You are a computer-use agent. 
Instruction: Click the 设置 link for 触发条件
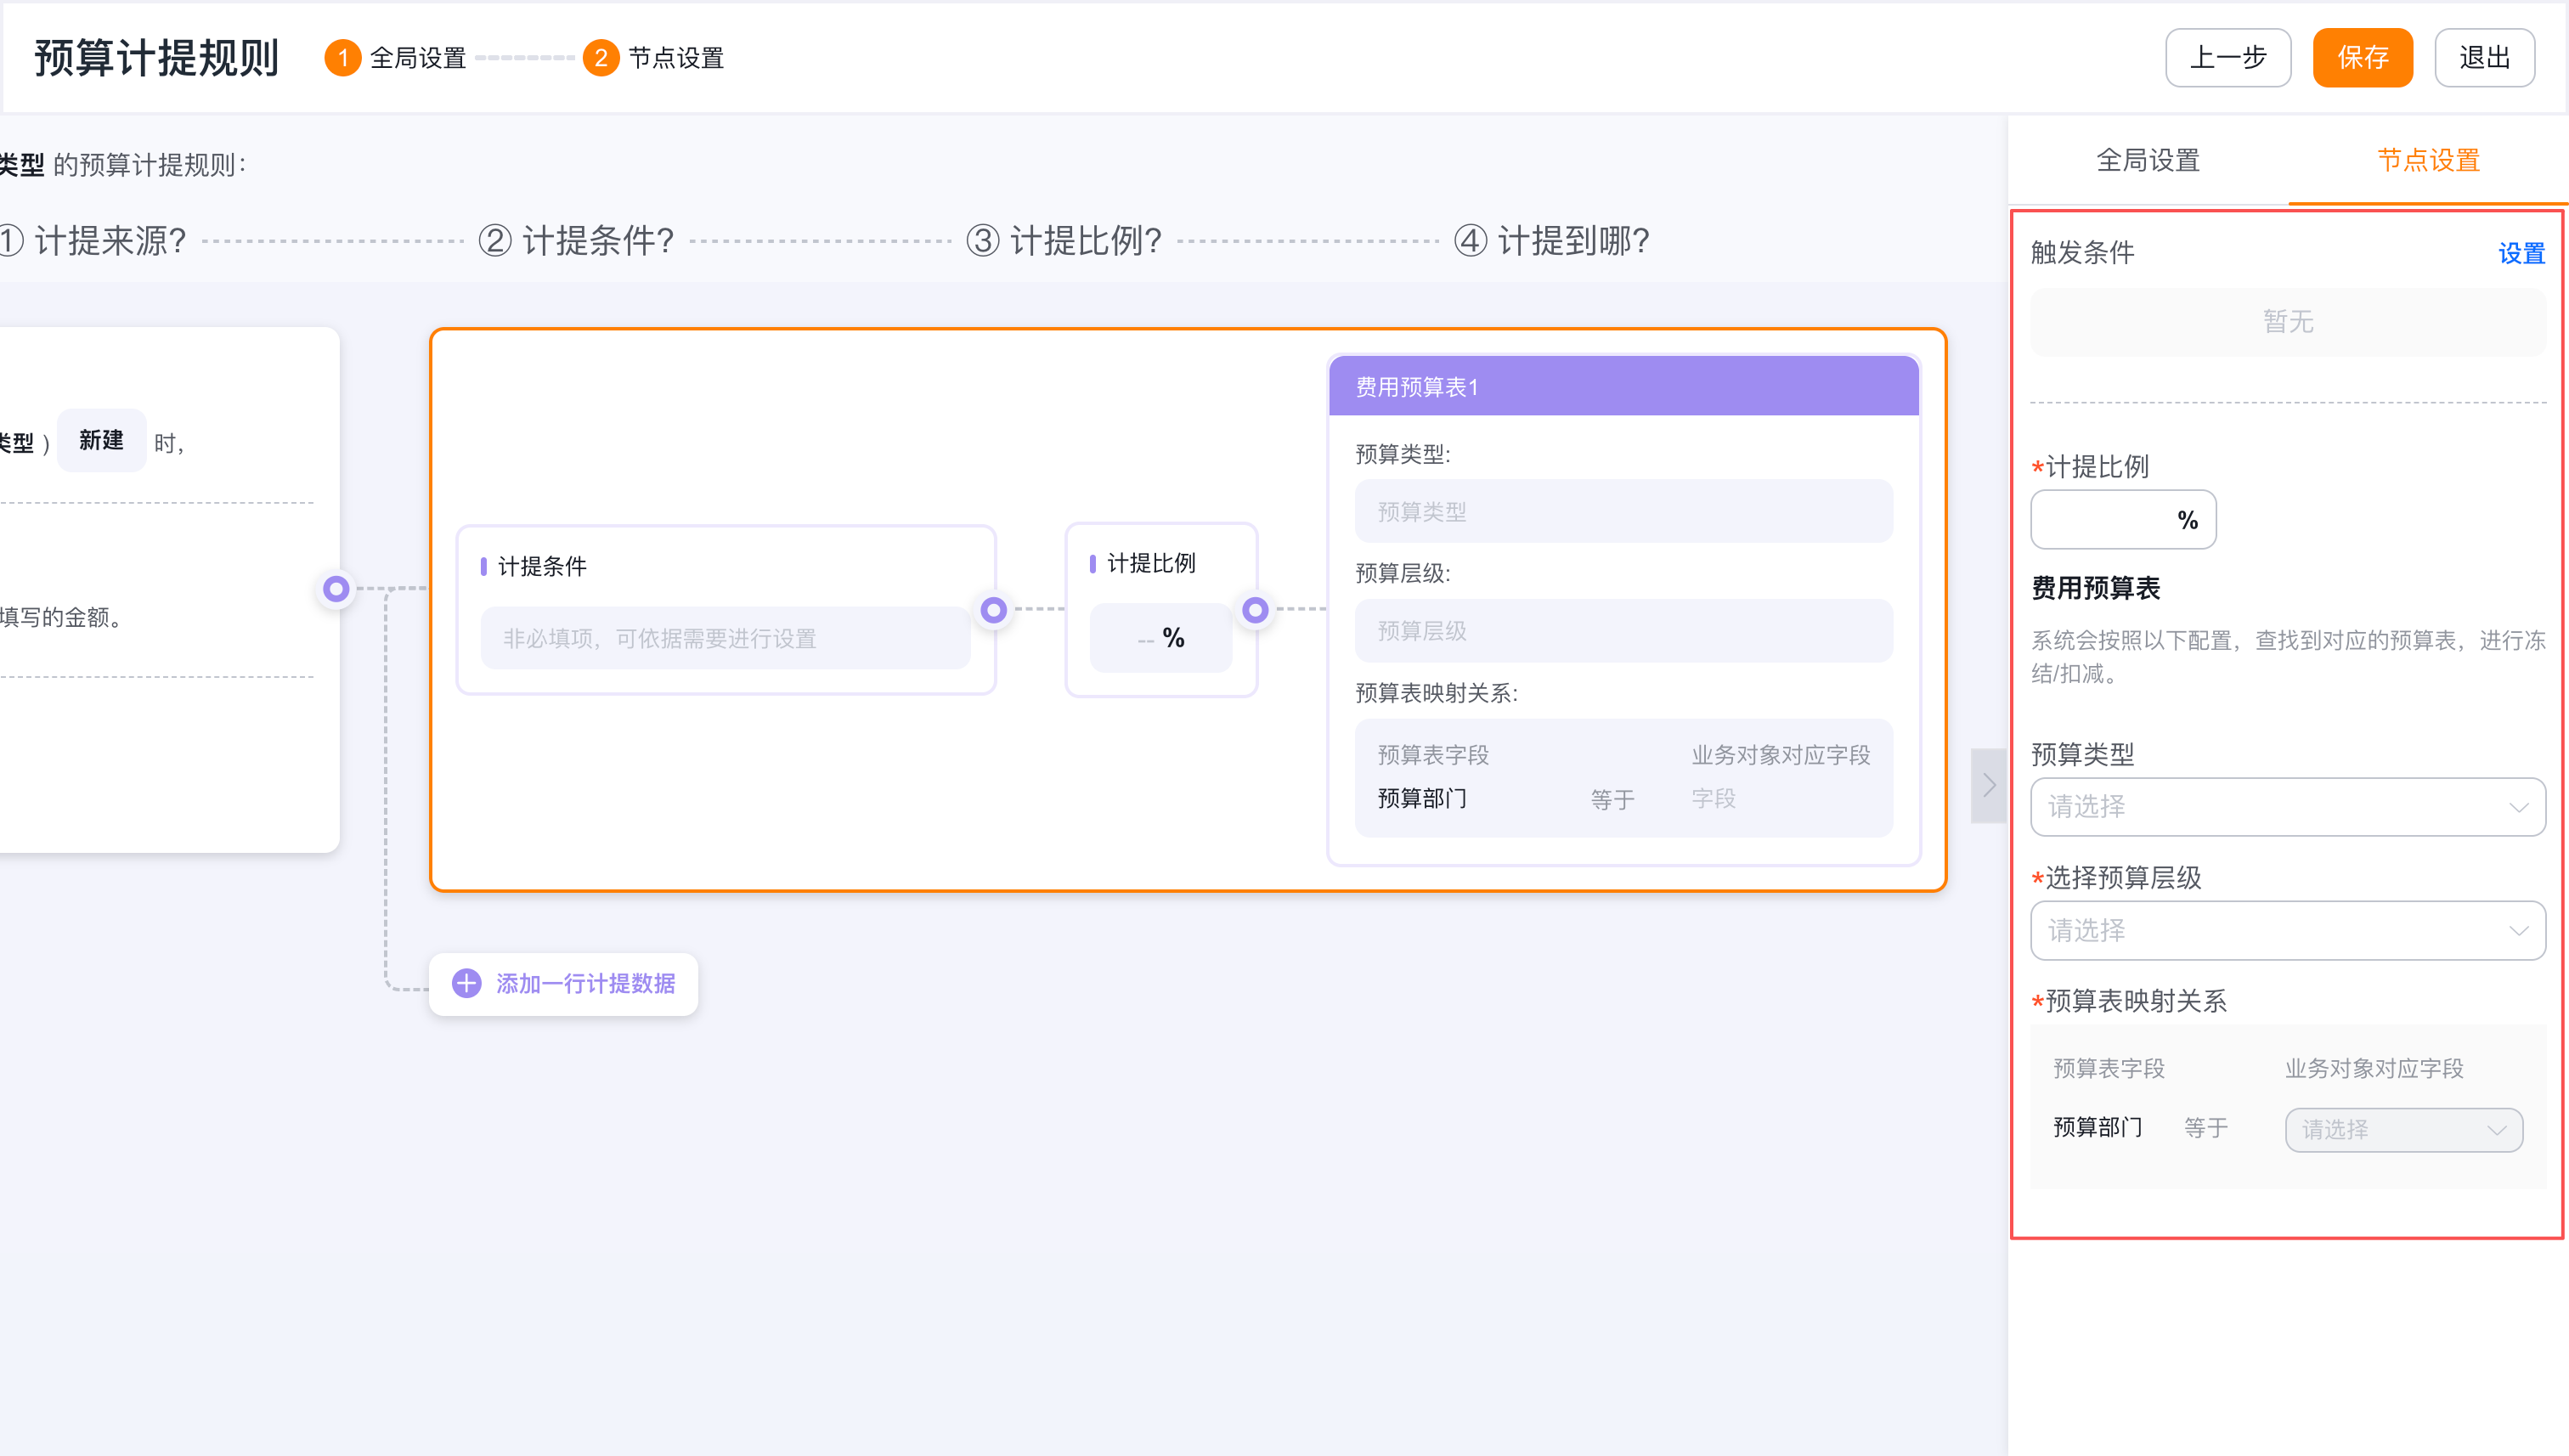pyautogui.click(x=2521, y=253)
